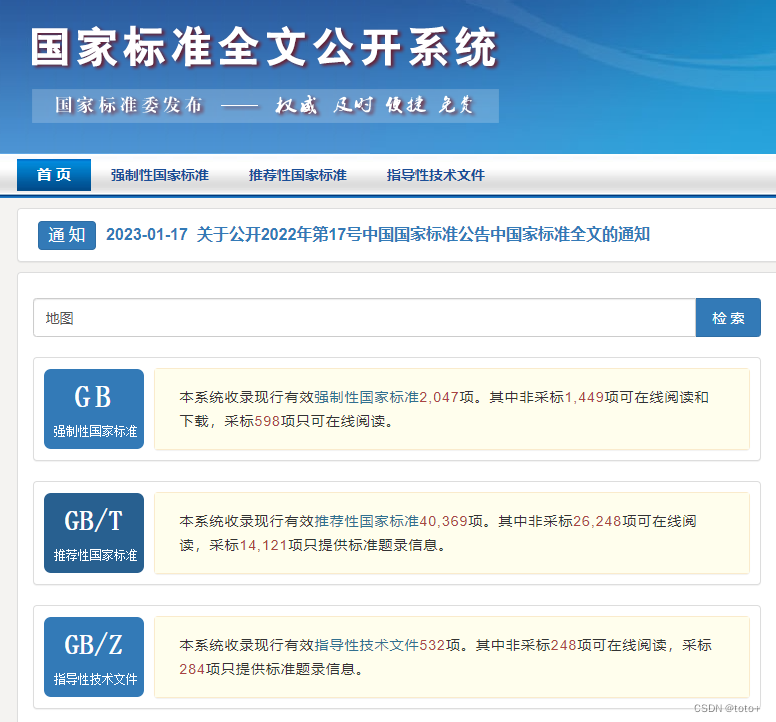Click the 40,369 count in GB/T description
Viewport: 776px width, 722px height.
point(443,521)
